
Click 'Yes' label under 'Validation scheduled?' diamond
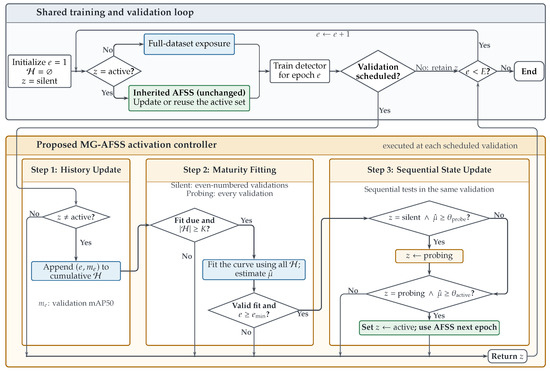[x=384, y=110]
